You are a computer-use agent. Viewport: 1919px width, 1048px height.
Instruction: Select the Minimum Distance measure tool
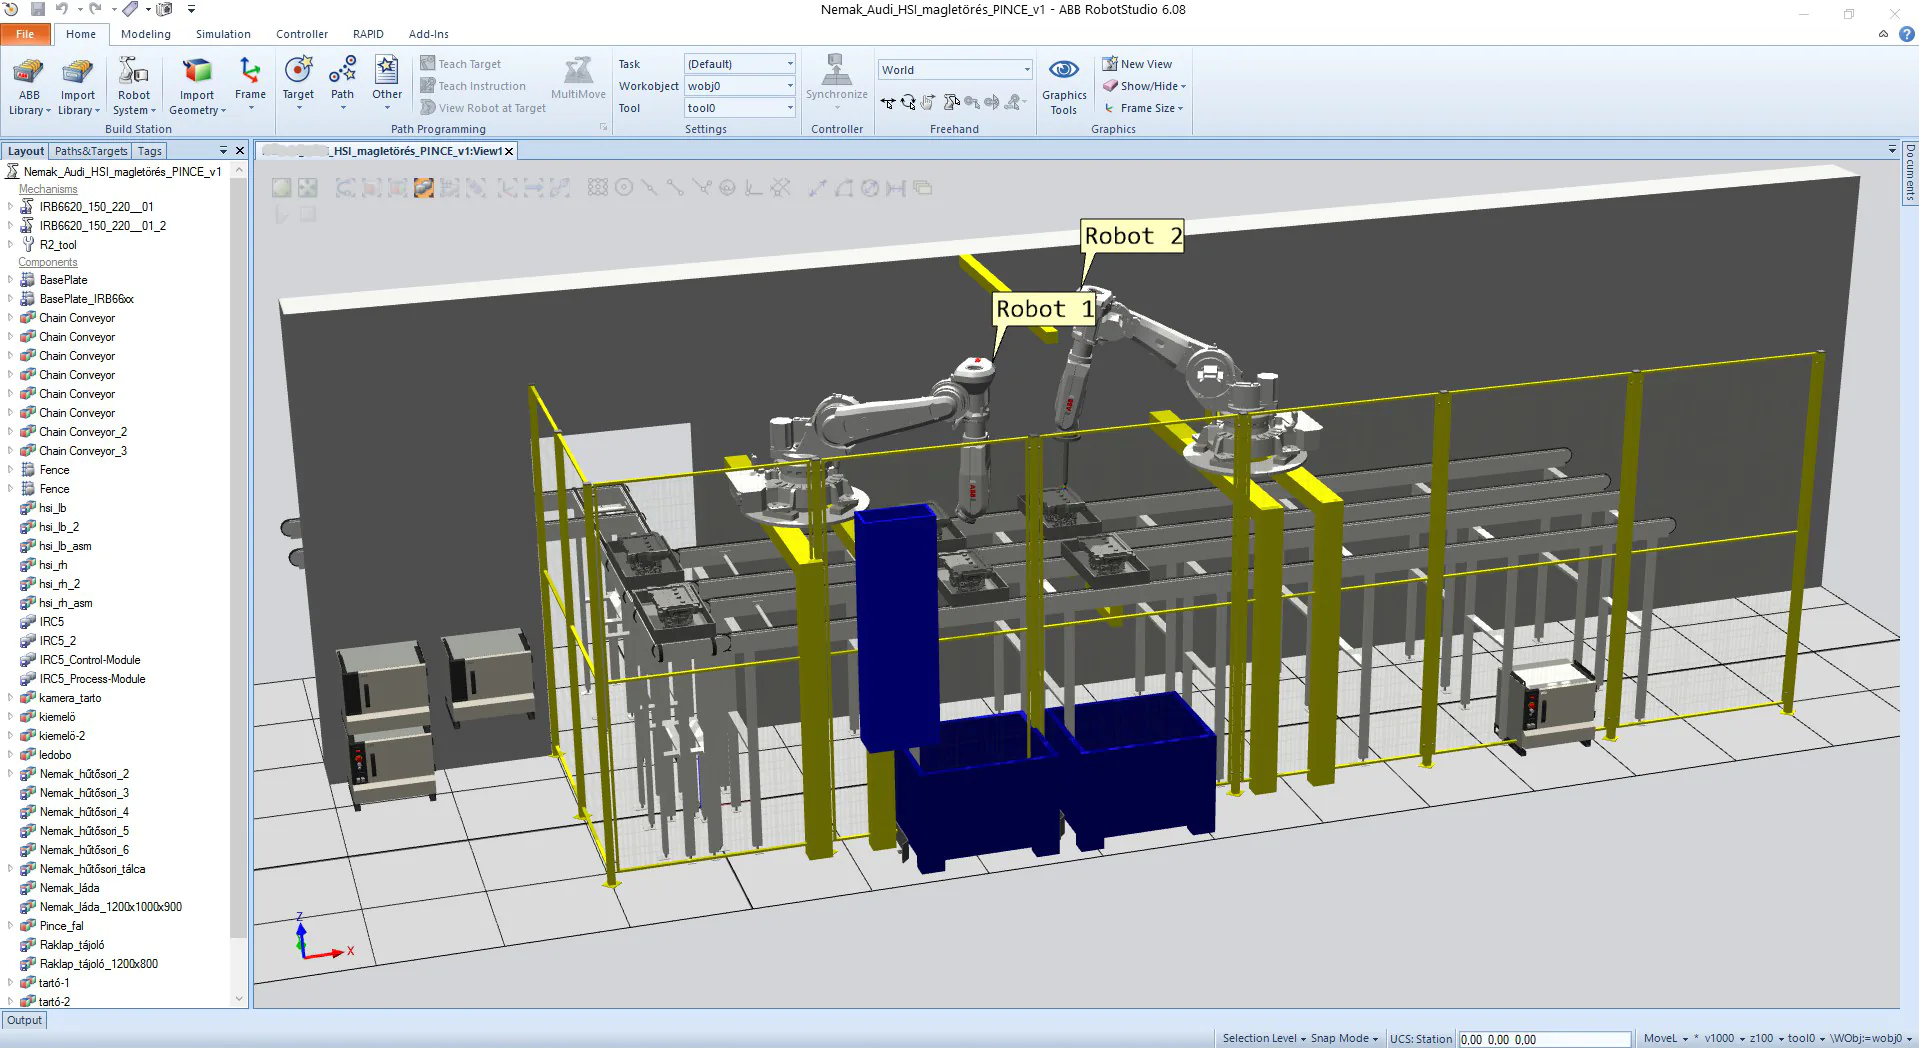[x=896, y=188]
